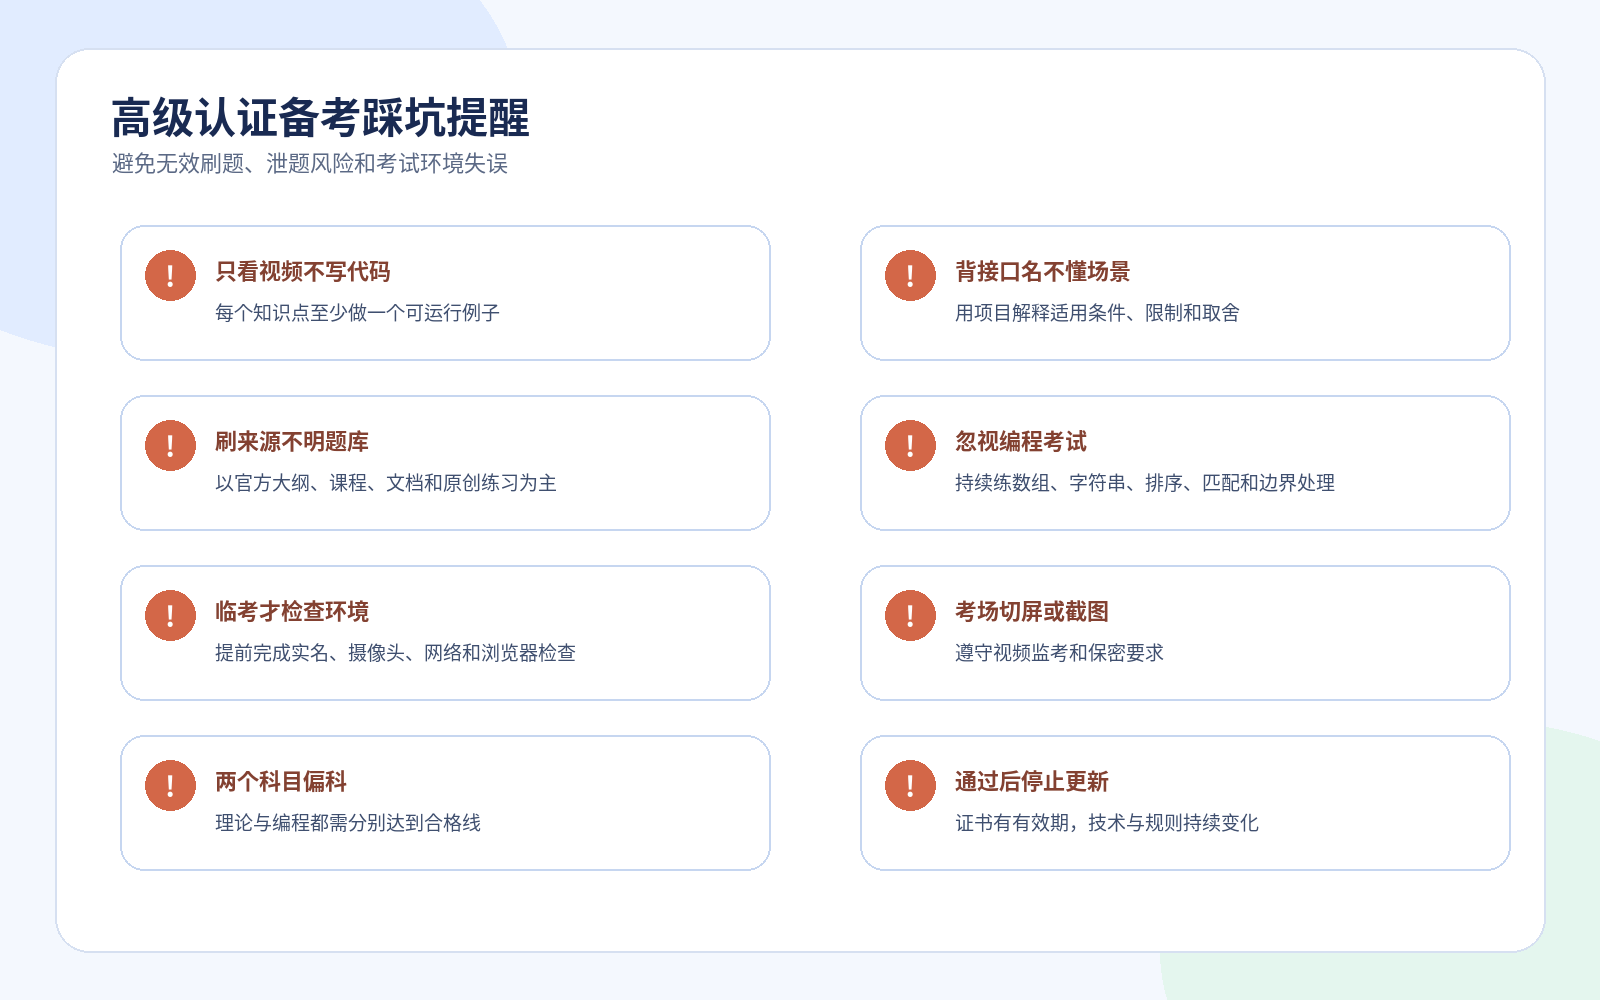Click the main title 高级认证备考踩坑提醒

320,118
